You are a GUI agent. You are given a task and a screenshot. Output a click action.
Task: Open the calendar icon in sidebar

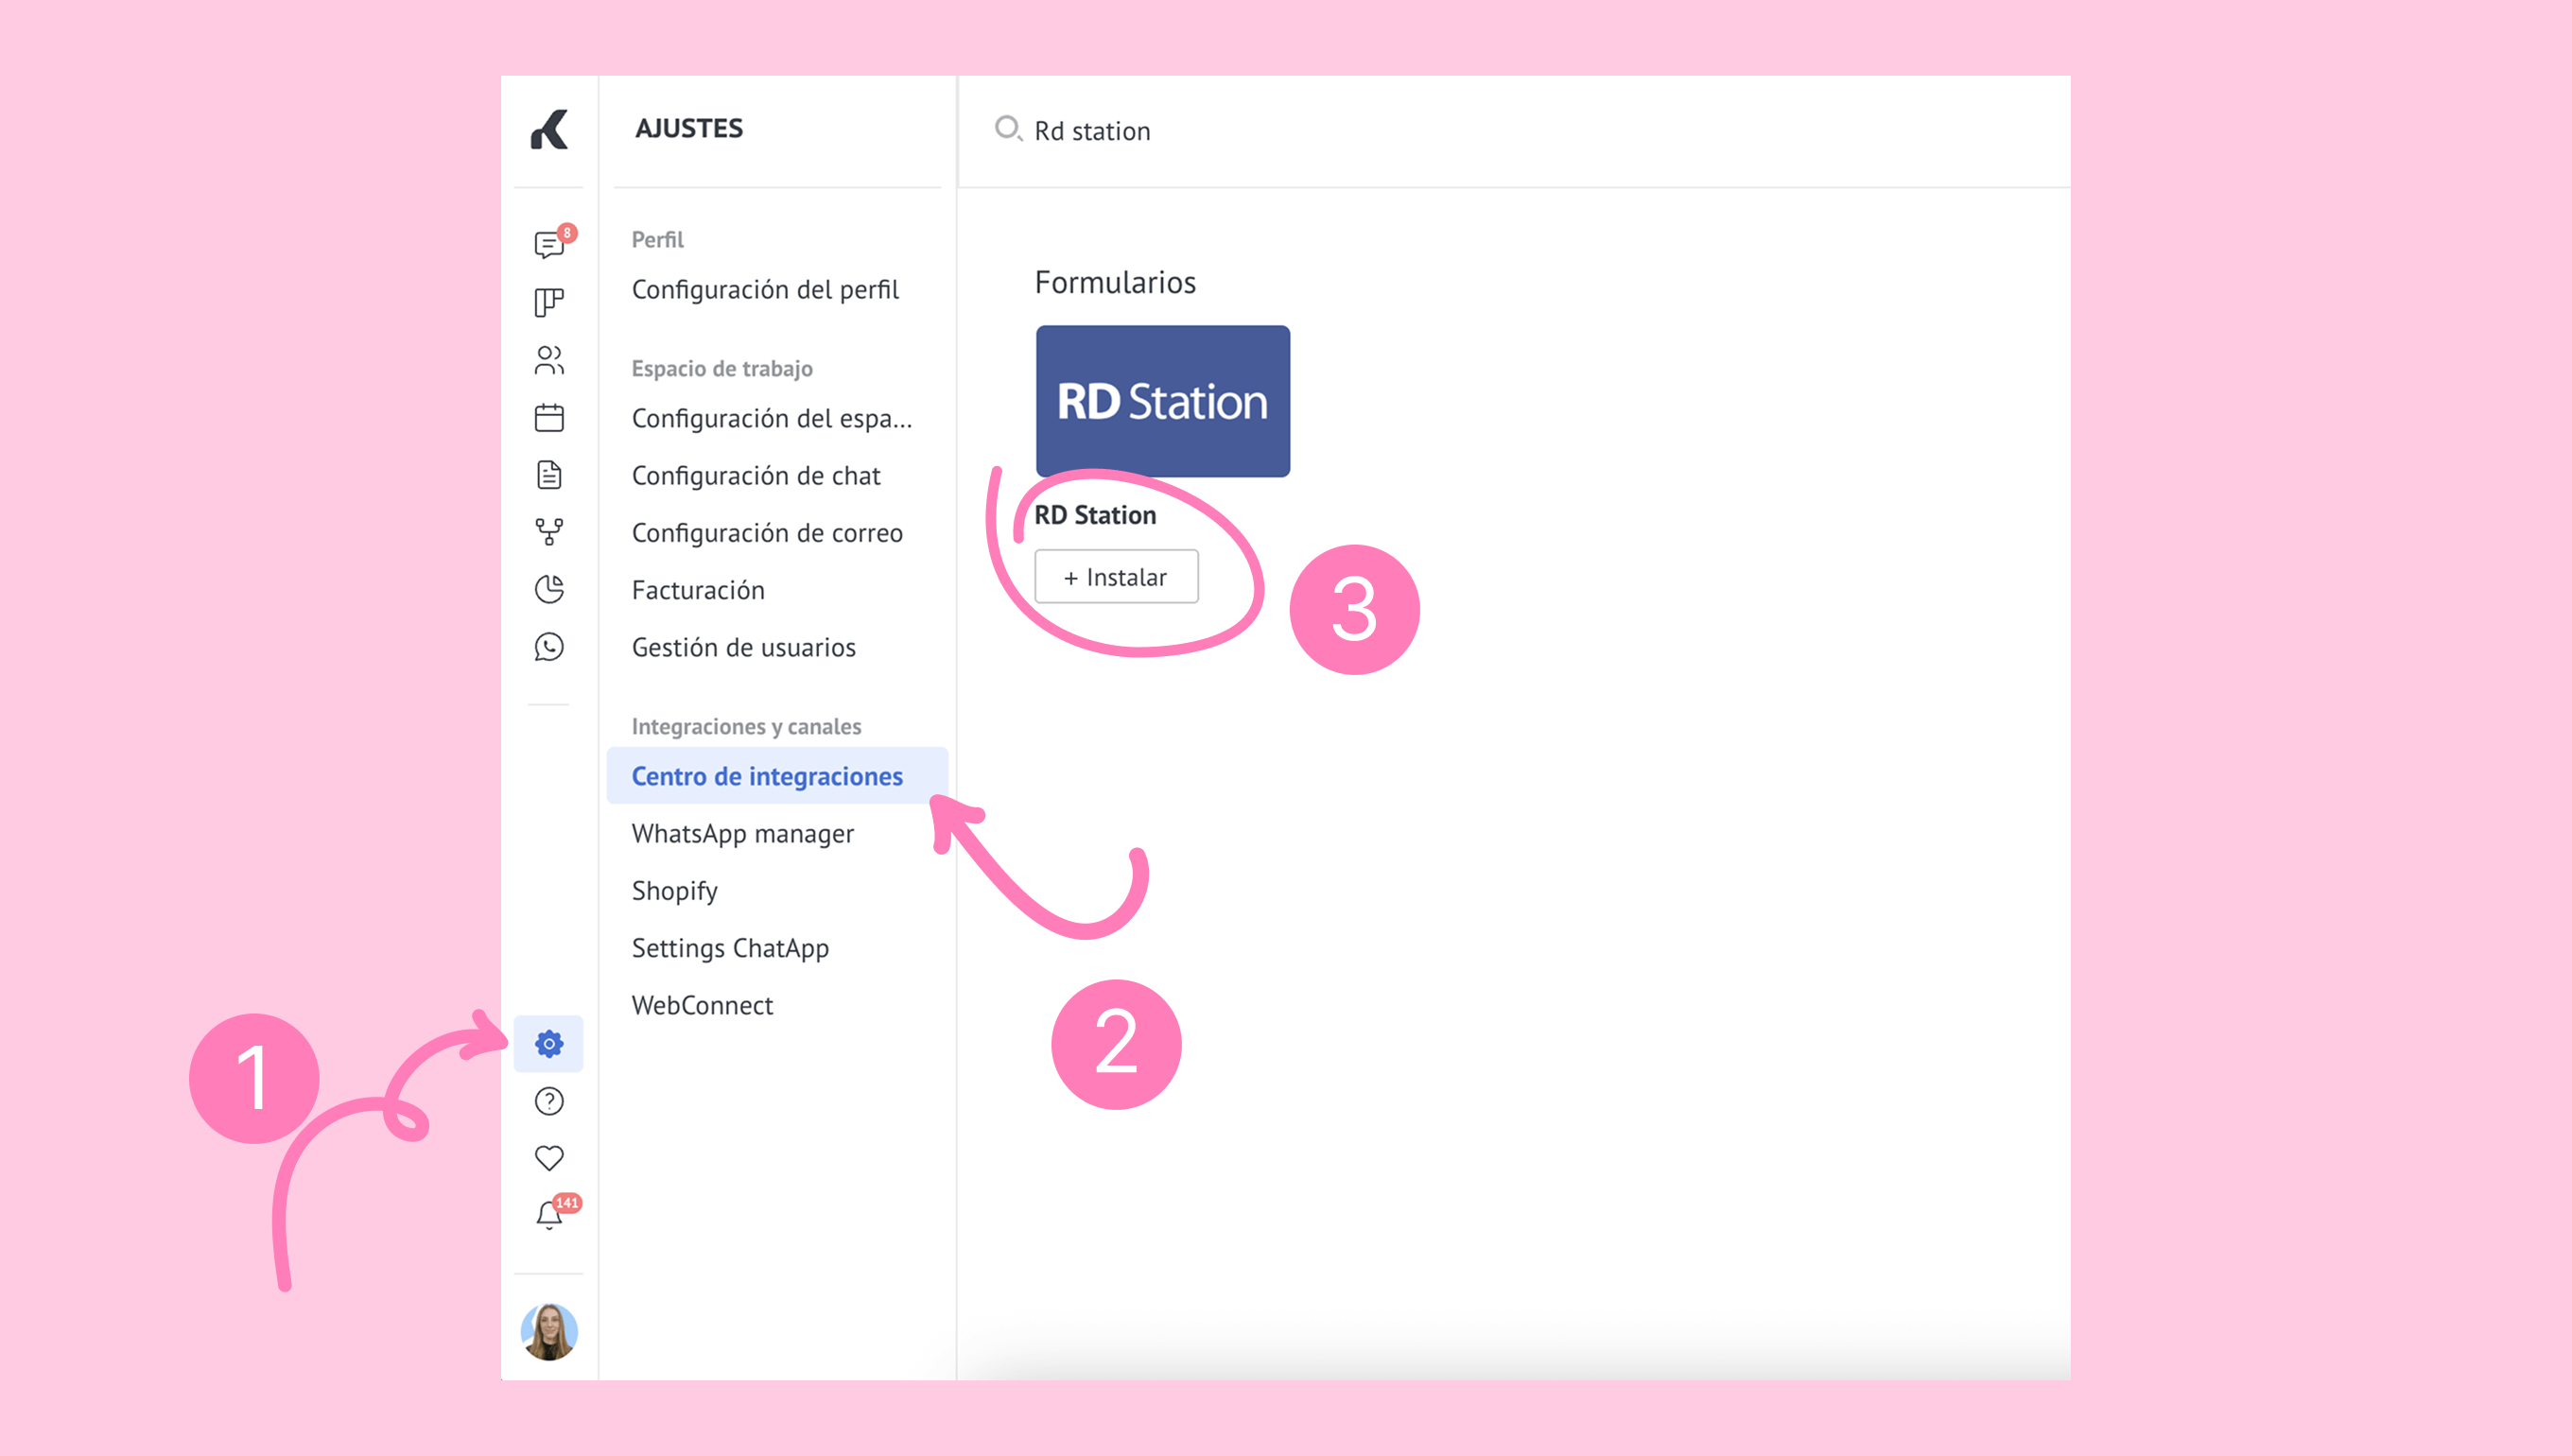coord(549,418)
